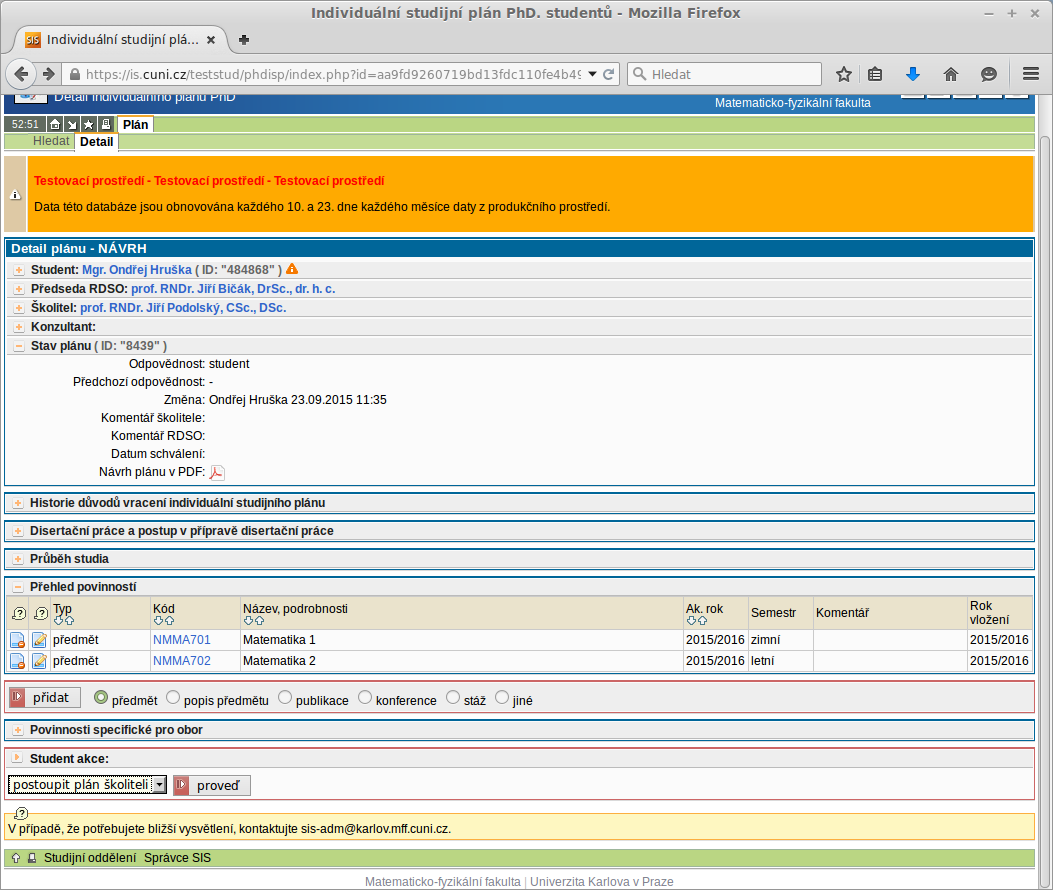Sort Ak. rok column descending with down arrow
Viewport: 1053px width, 890px height.
tap(691, 621)
